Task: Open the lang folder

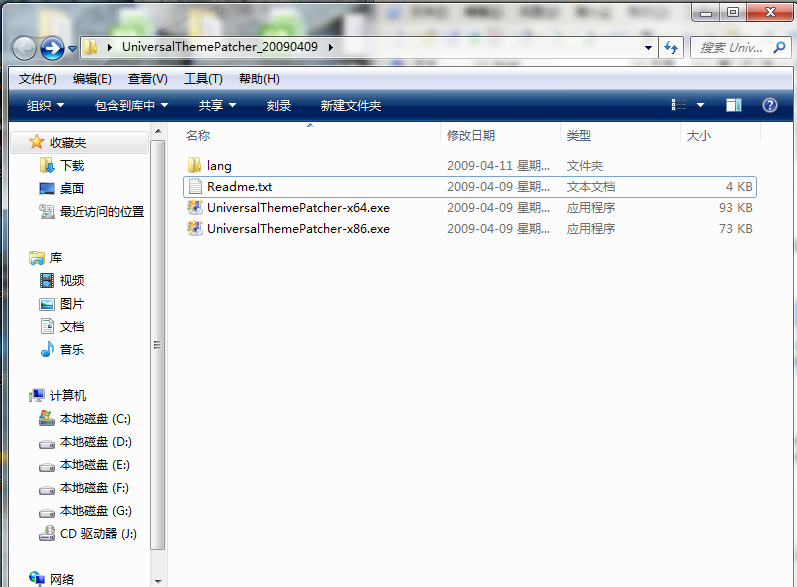Action: (218, 166)
